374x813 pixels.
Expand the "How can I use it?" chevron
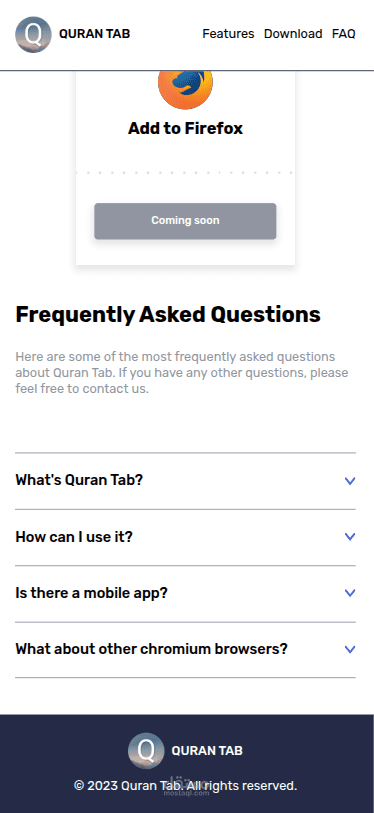point(350,537)
